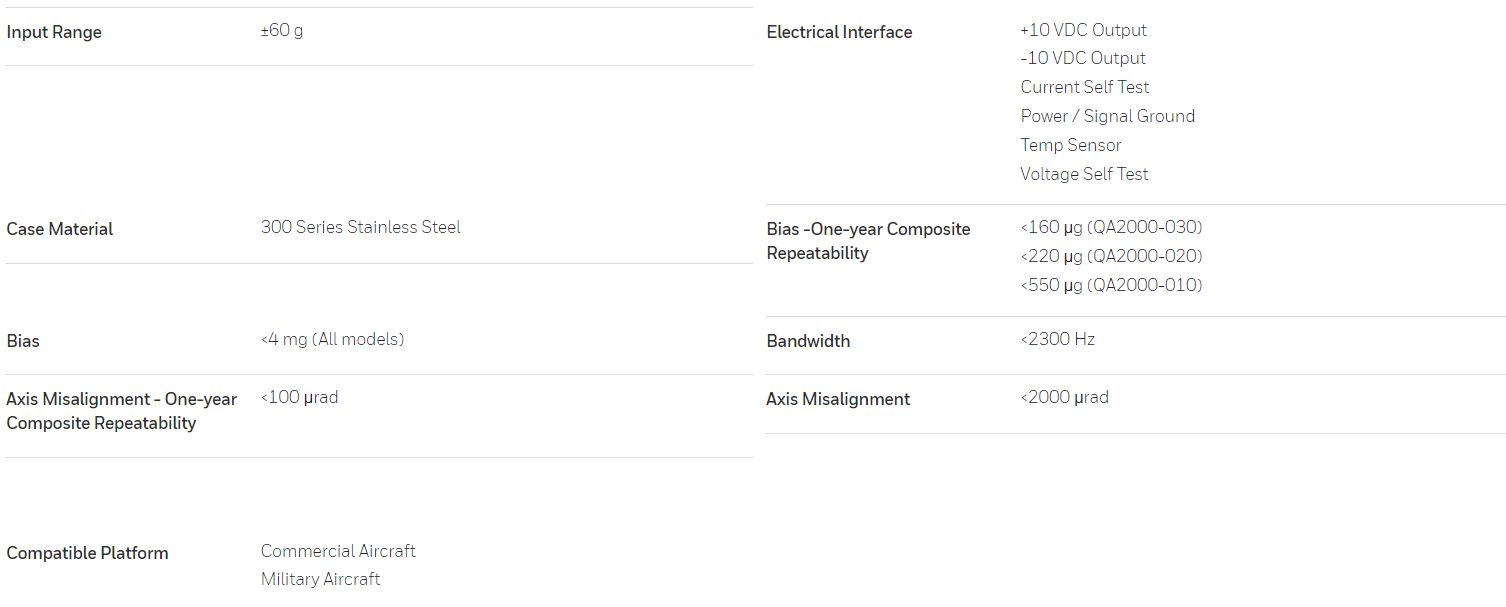Click the Case Material label
This screenshot has width=1506, height=607.
click(60, 229)
